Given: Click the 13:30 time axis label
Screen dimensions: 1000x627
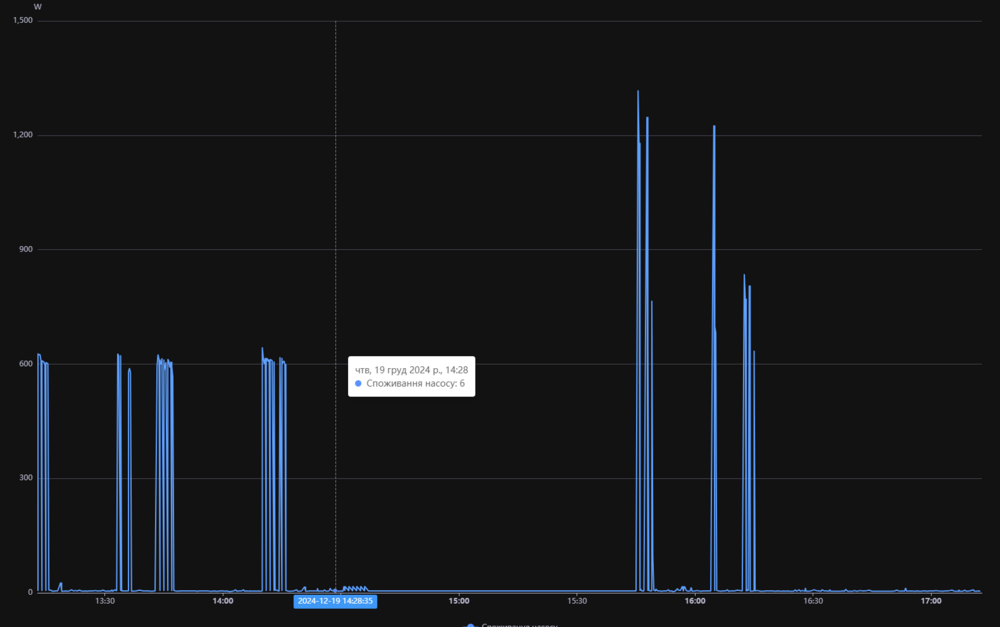Looking at the screenshot, I should click(x=105, y=601).
